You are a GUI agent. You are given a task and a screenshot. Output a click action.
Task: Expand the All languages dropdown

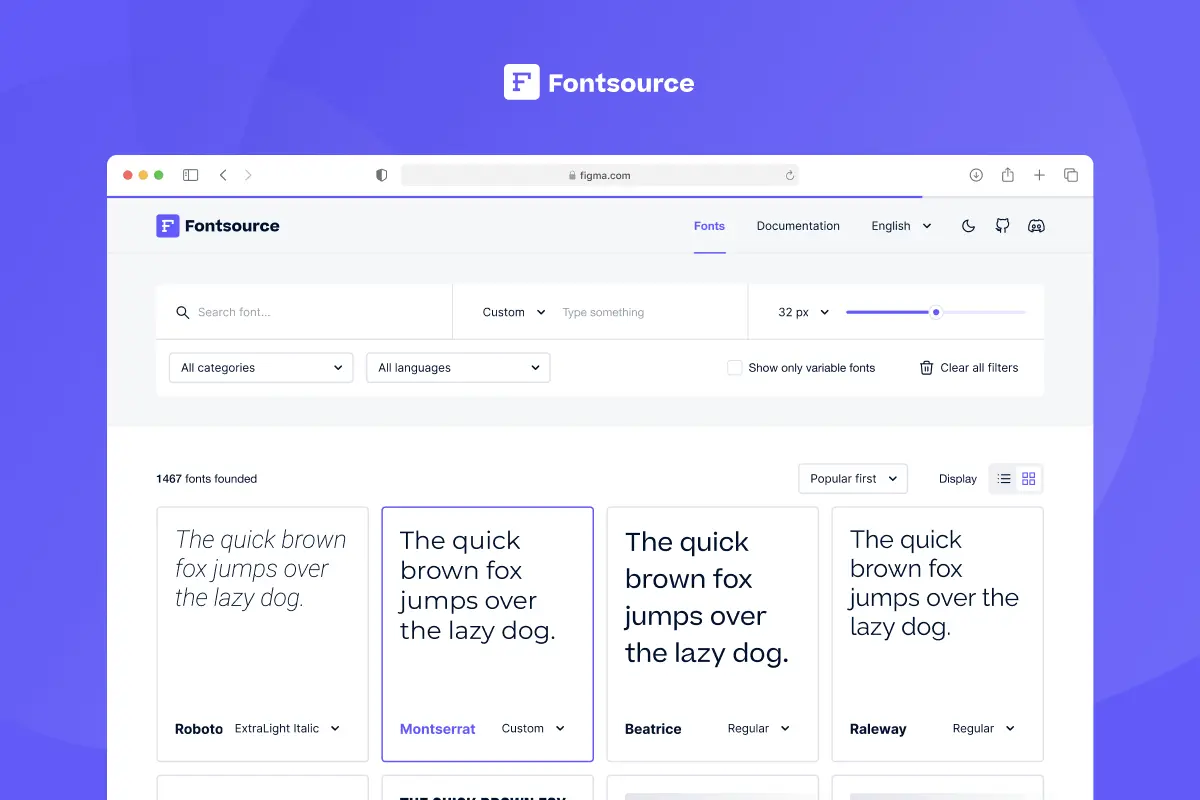point(457,367)
